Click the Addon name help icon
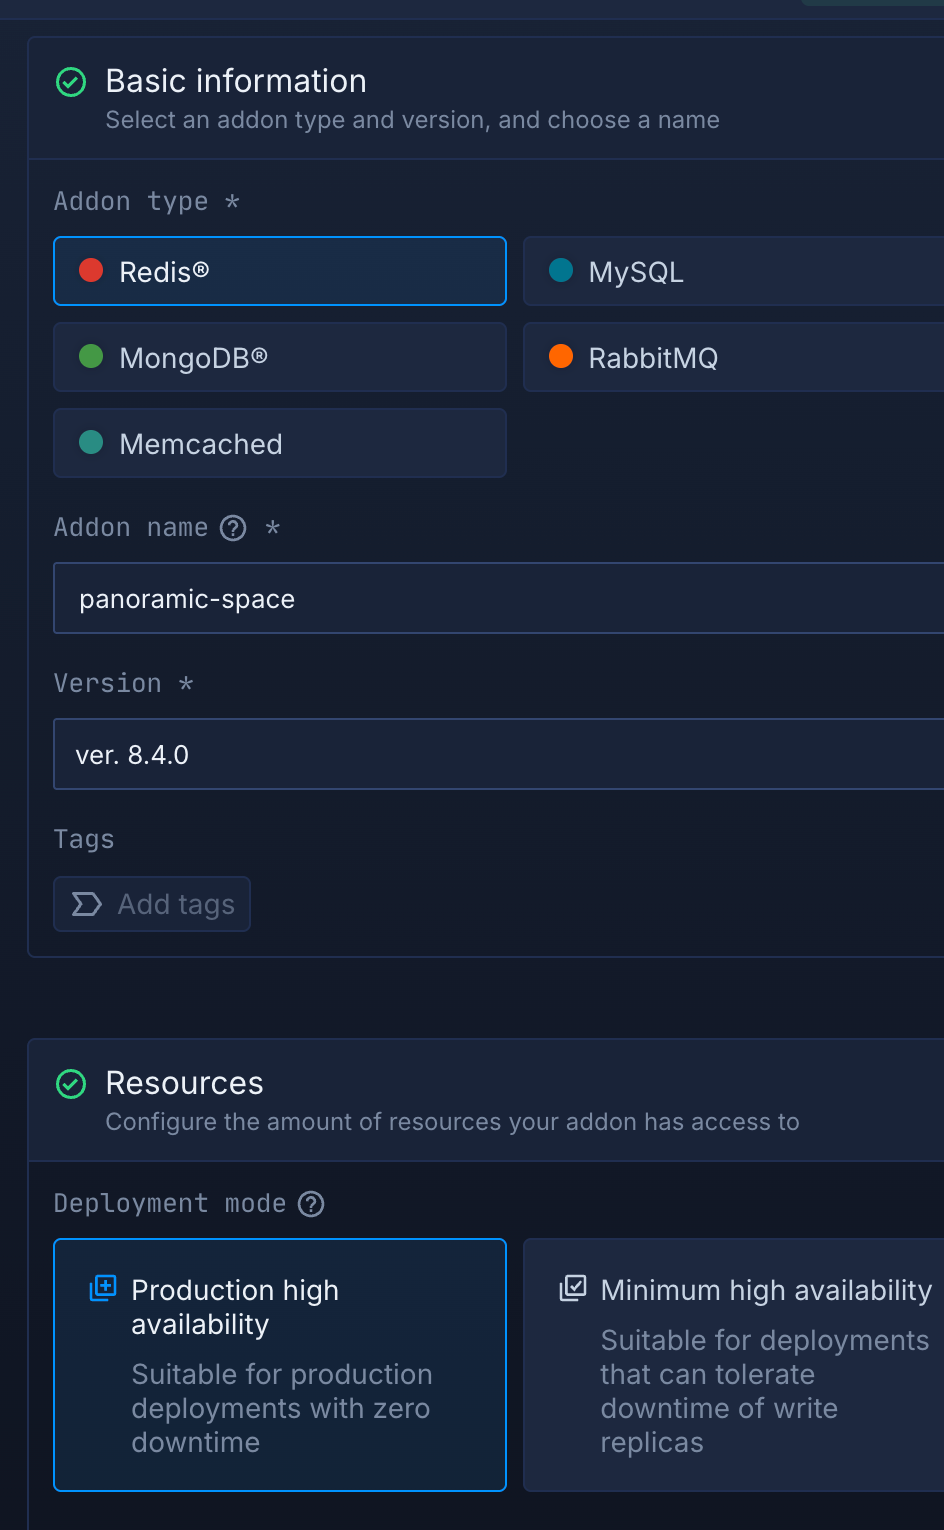 (x=233, y=528)
